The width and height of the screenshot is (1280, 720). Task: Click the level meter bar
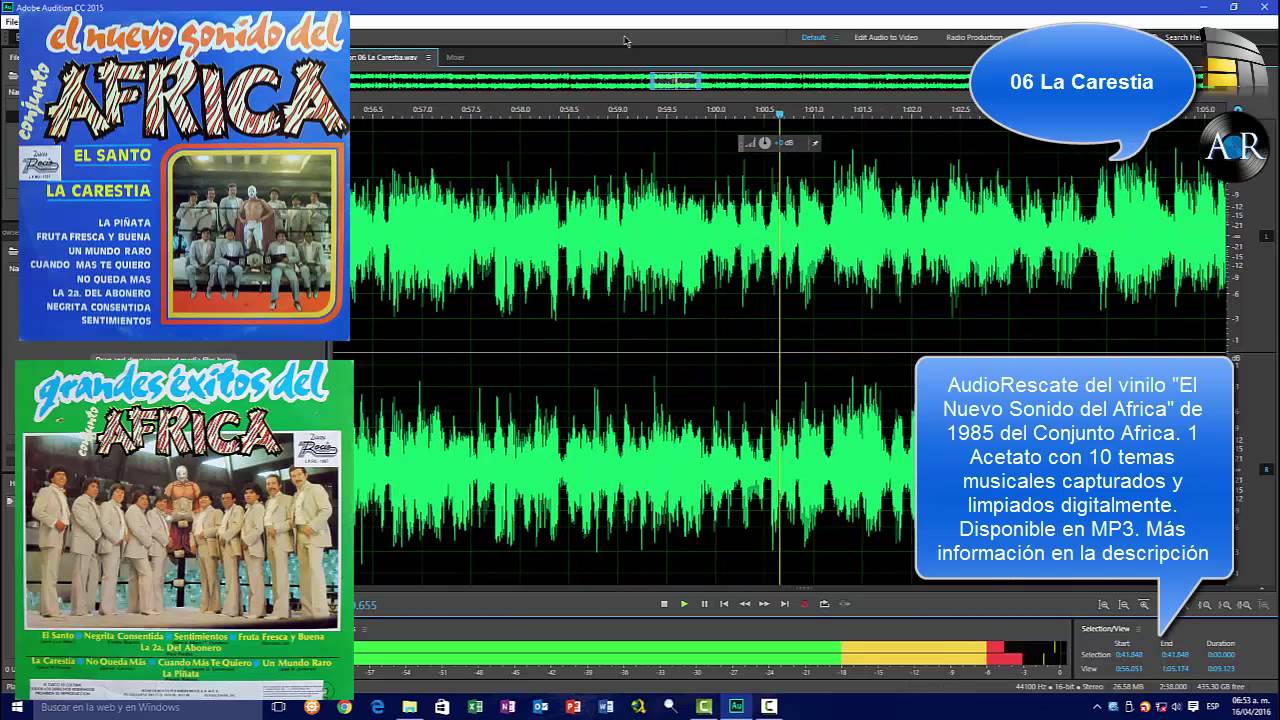click(x=710, y=653)
